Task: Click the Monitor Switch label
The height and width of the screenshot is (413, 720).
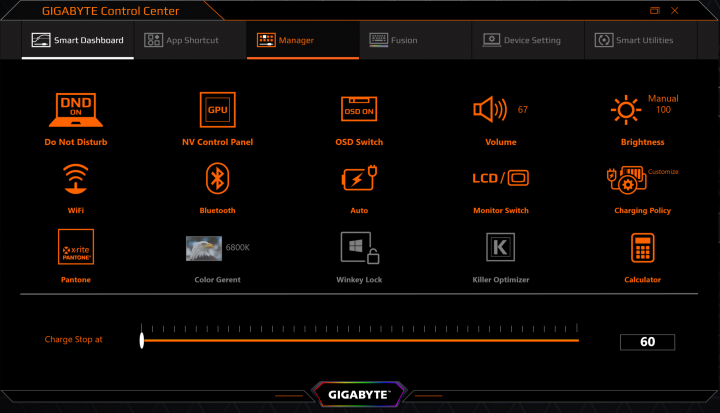Action: point(501,210)
